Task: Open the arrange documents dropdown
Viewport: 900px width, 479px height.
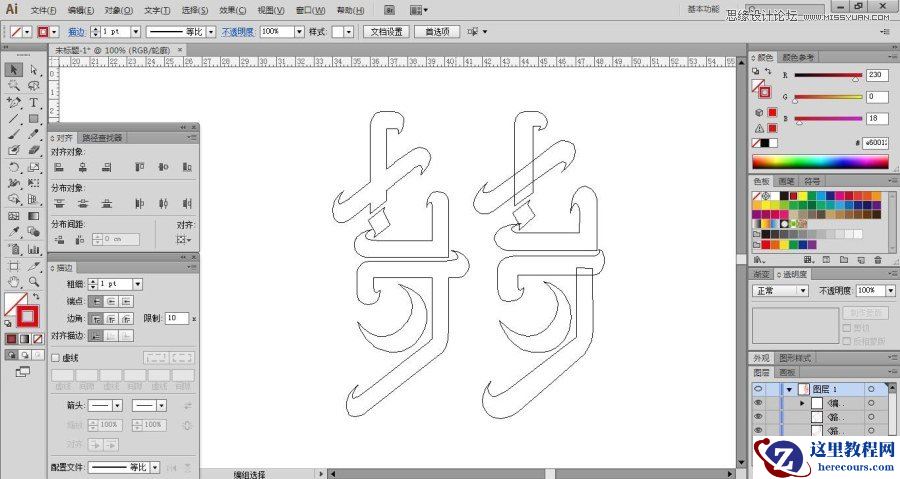Action: pos(418,10)
